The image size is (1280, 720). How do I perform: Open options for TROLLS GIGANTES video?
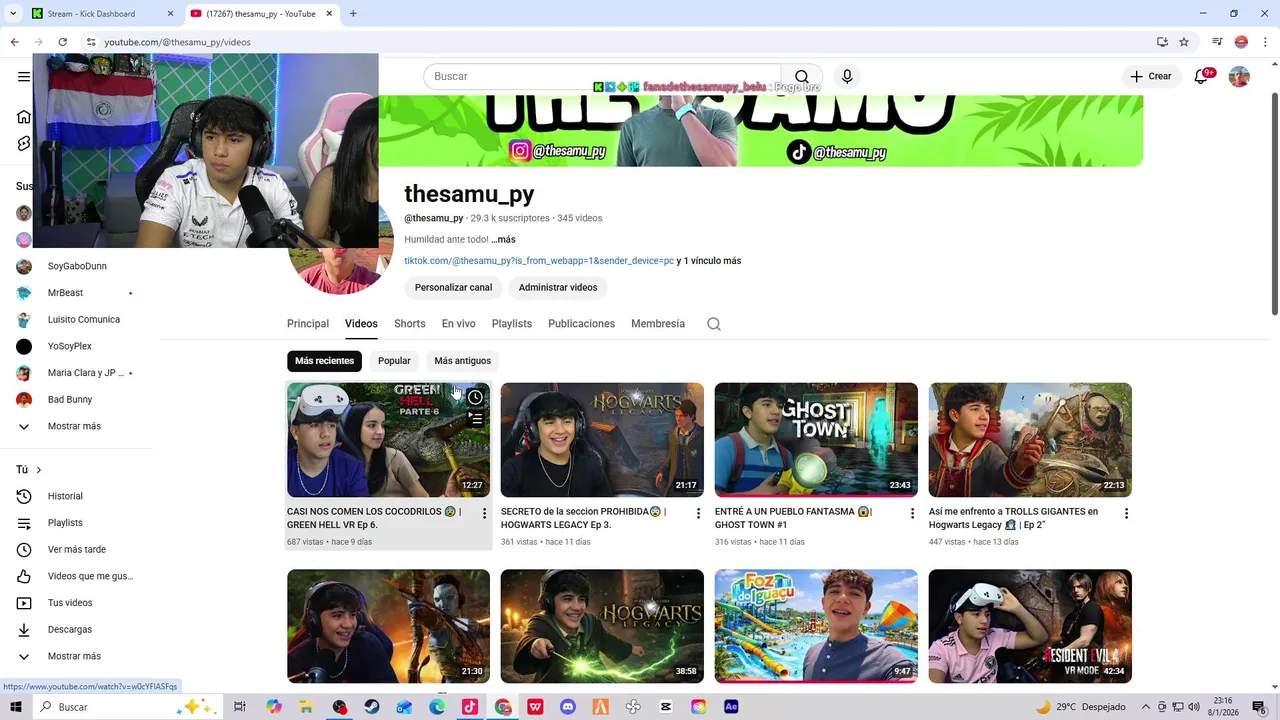(x=1126, y=513)
